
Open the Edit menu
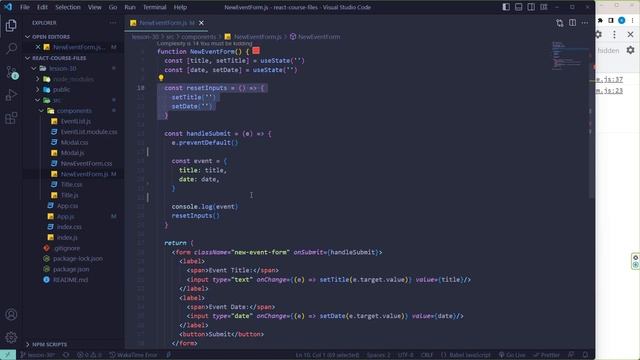(x=42, y=7)
